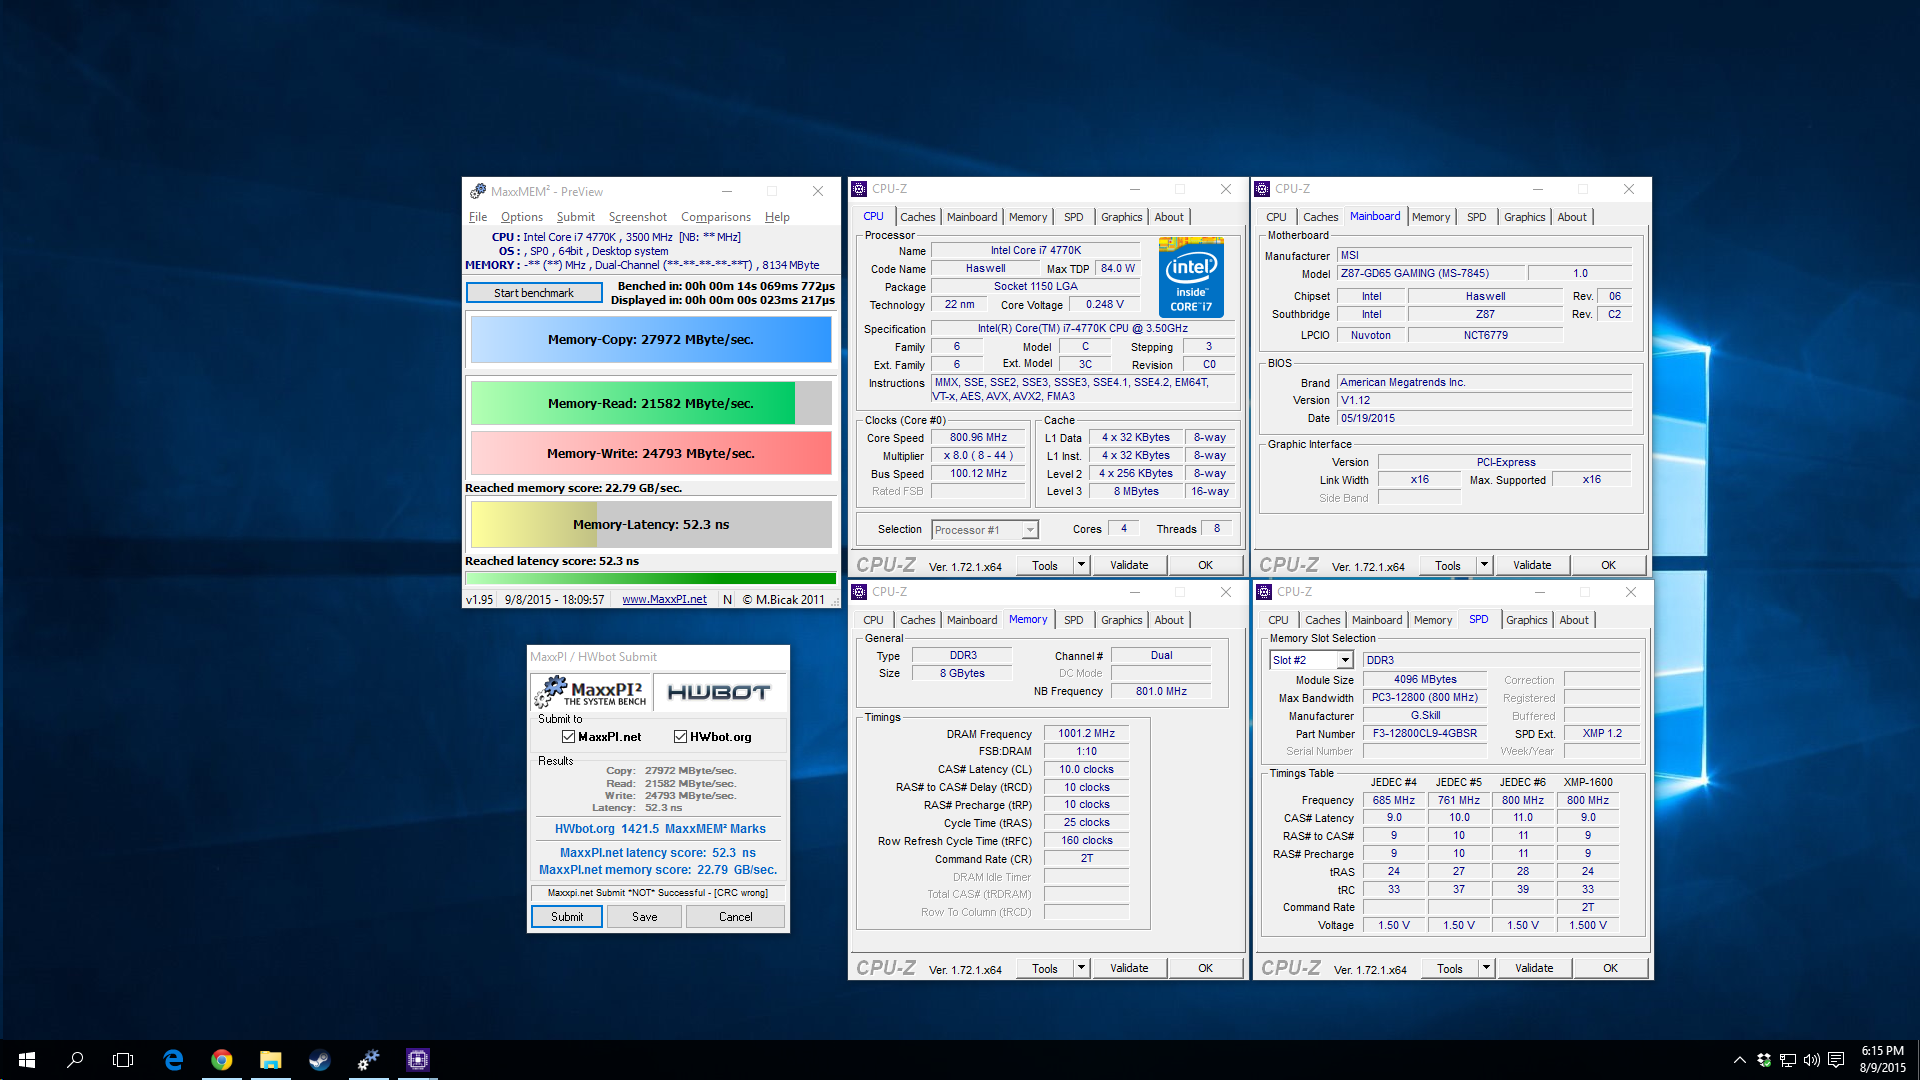Click Tools button in SPD CPU-Z window
This screenshot has height=1080, width=1920.
point(1450,968)
